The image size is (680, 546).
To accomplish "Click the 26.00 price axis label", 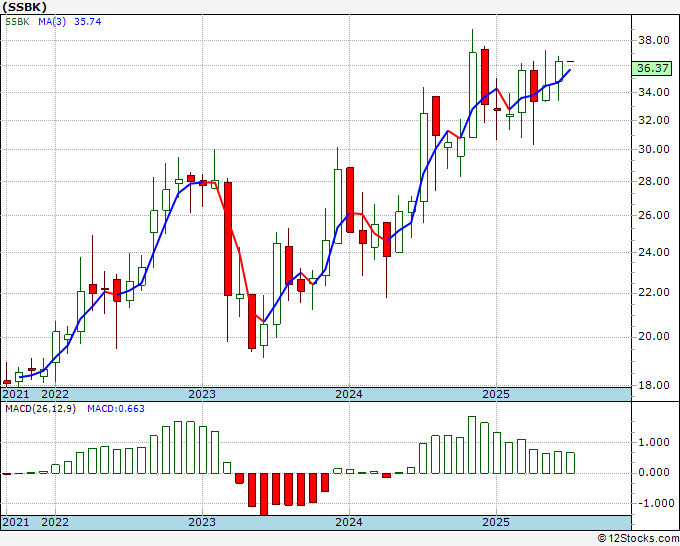I will pos(654,215).
